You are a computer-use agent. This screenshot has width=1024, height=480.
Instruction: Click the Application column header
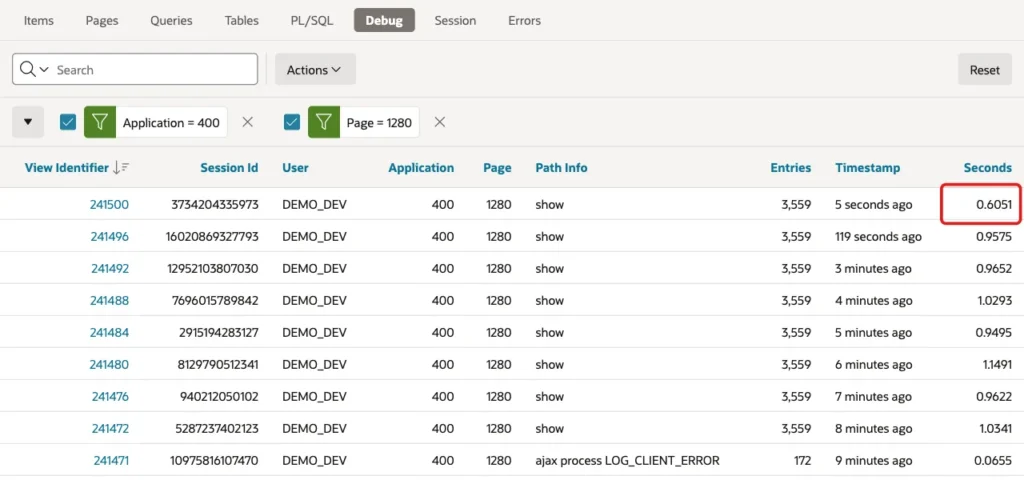point(421,168)
